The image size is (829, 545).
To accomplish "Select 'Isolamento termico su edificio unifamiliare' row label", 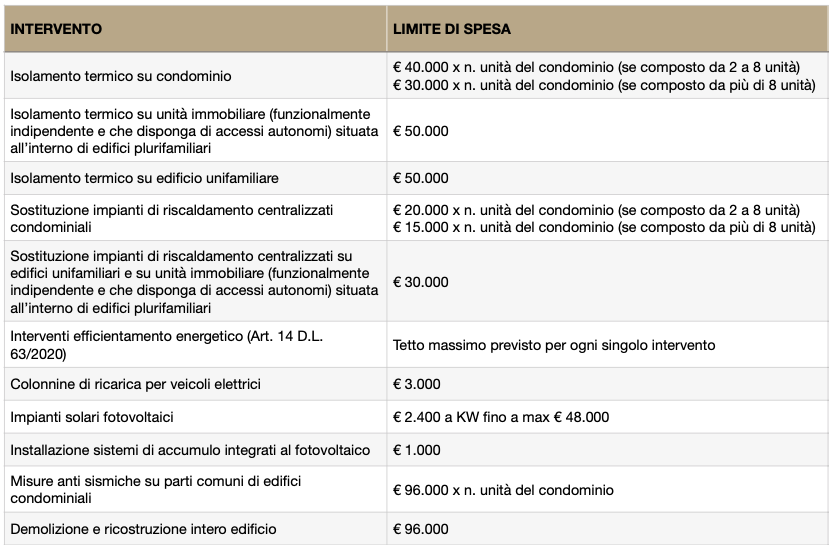I will click(x=144, y=178).
